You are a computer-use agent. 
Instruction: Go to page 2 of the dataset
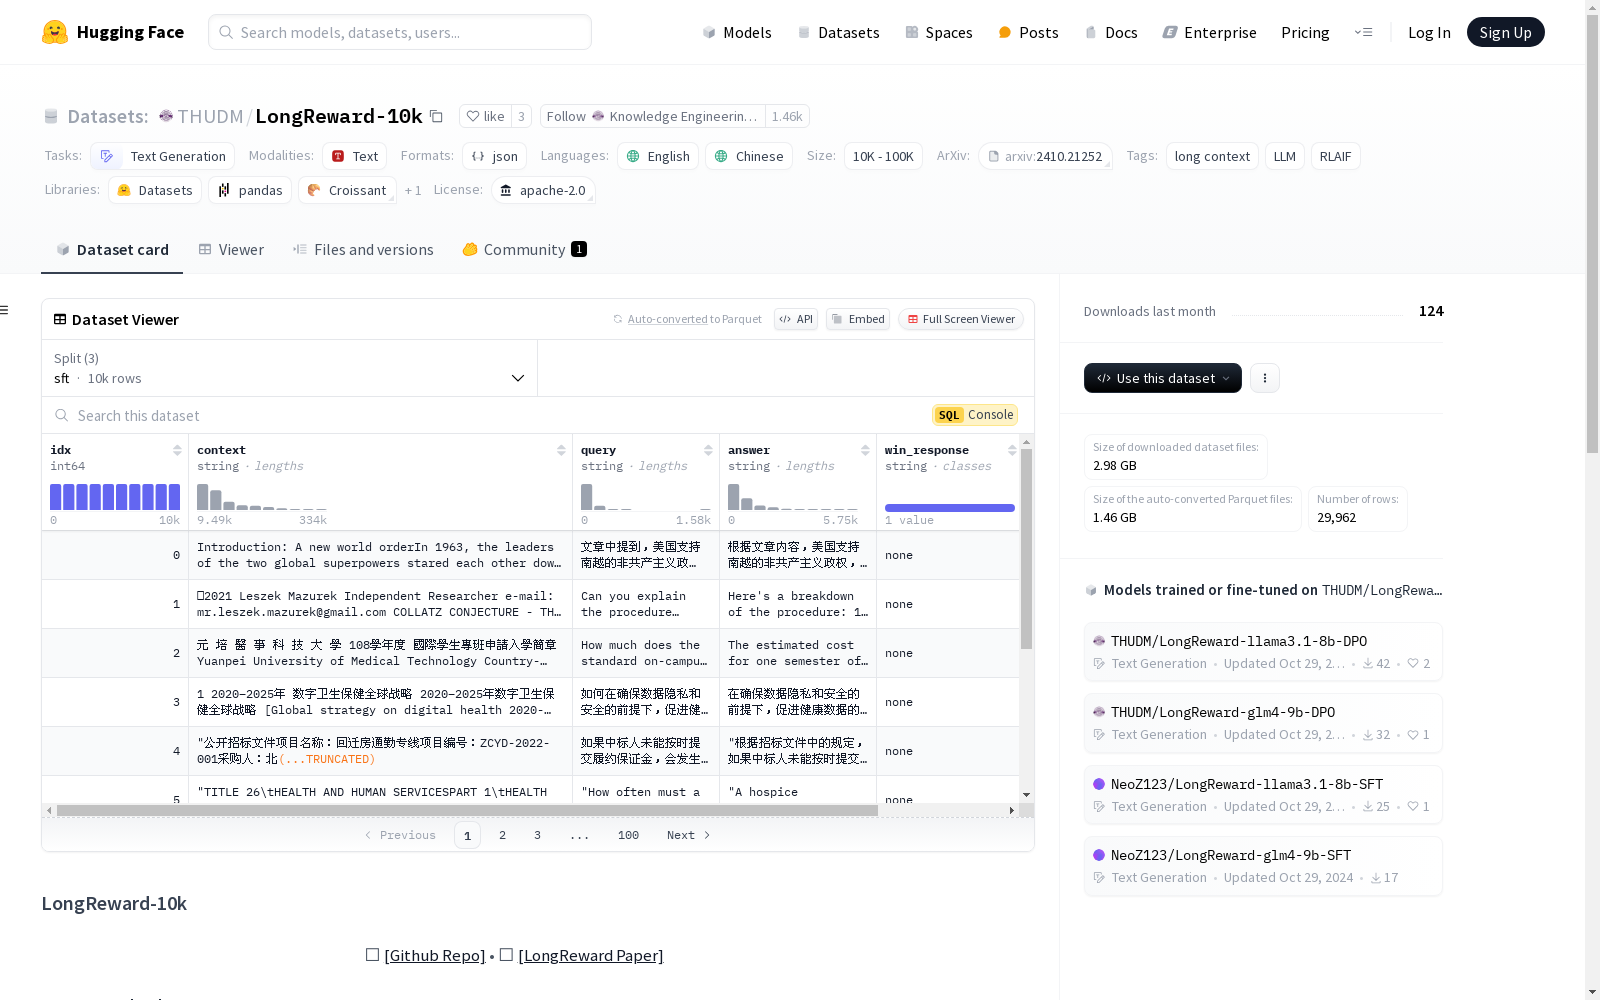[x=502, y=835]
